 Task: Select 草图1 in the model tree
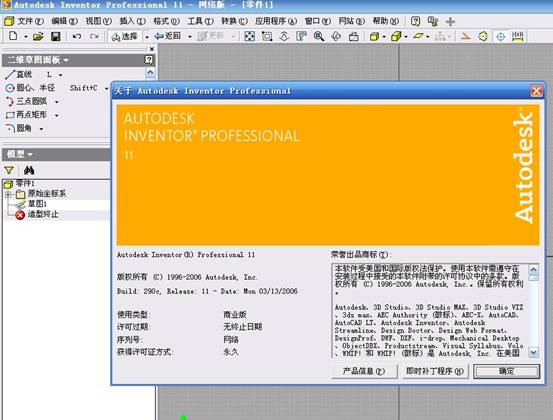coord(37,203)
